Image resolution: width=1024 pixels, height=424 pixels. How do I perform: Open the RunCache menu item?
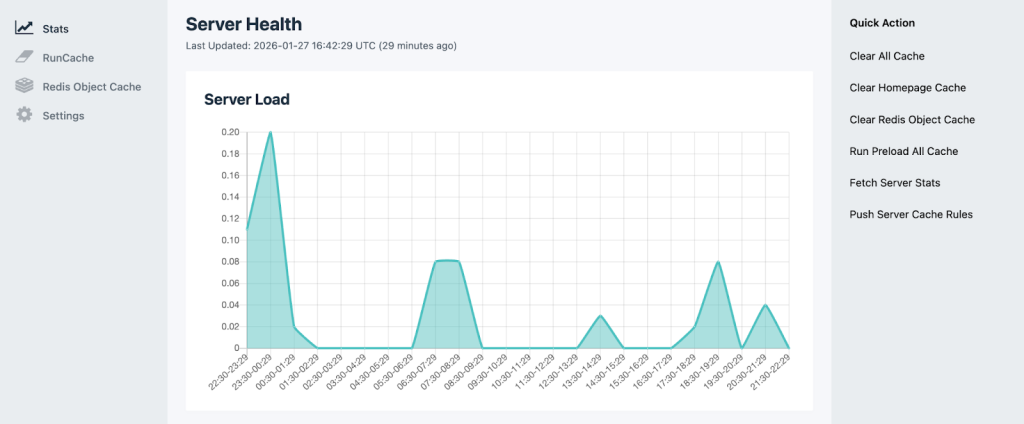pyautogui.click(x=67, y=58)
